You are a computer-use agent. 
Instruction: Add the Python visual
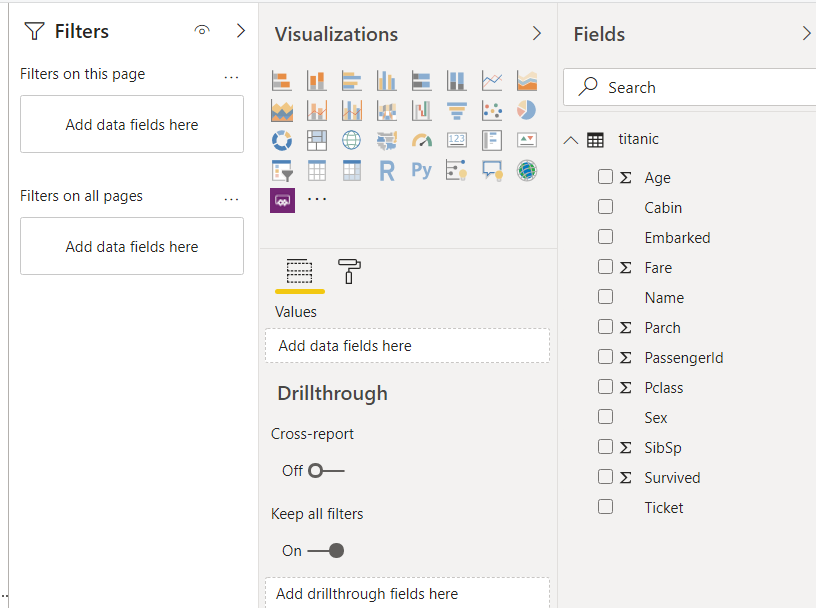(422, 170)
